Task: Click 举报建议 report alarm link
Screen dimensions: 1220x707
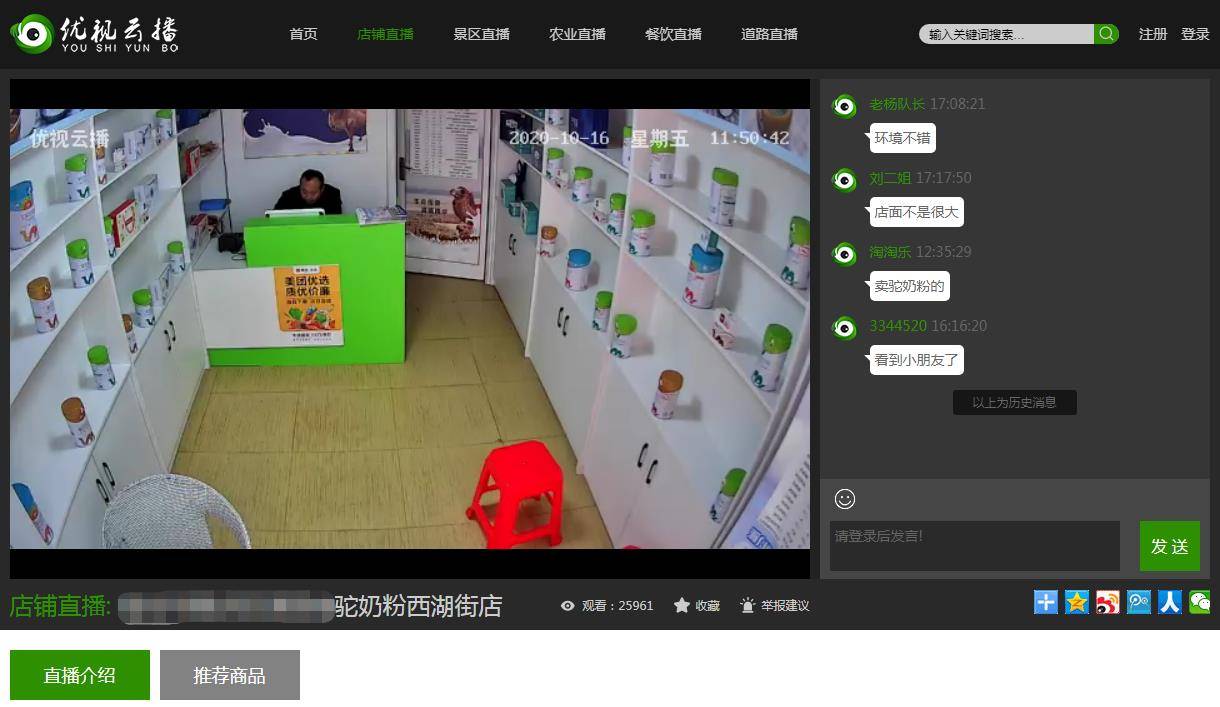Action: [774, 605]
